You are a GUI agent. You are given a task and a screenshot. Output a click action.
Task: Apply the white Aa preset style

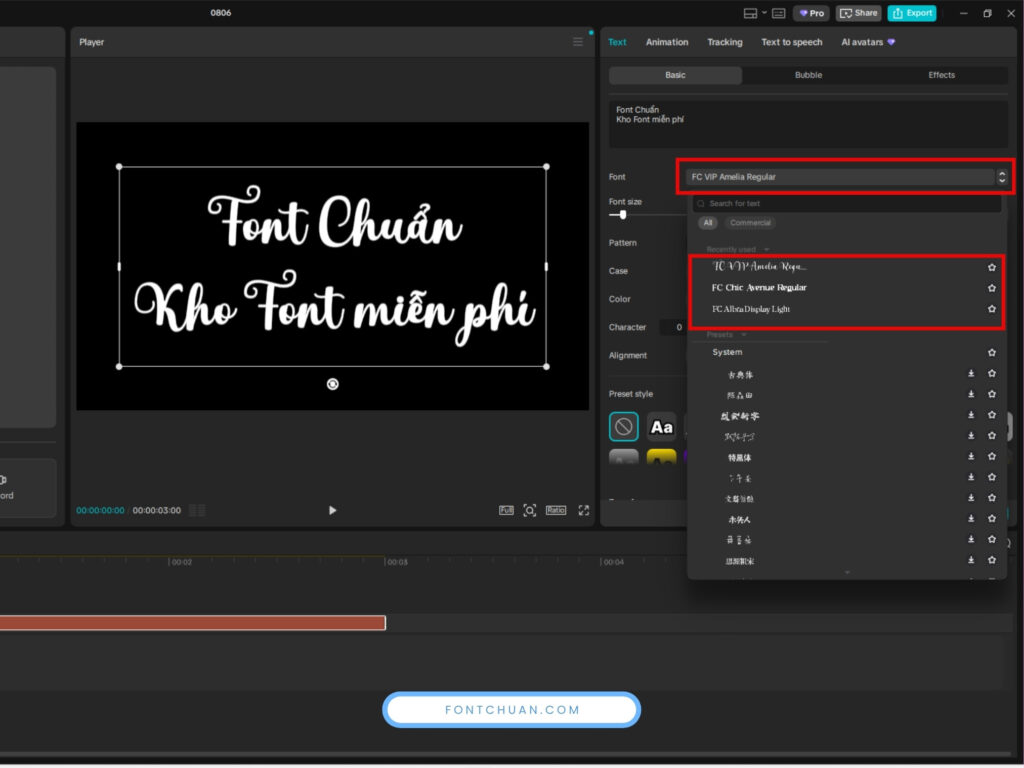pos(662,427)
